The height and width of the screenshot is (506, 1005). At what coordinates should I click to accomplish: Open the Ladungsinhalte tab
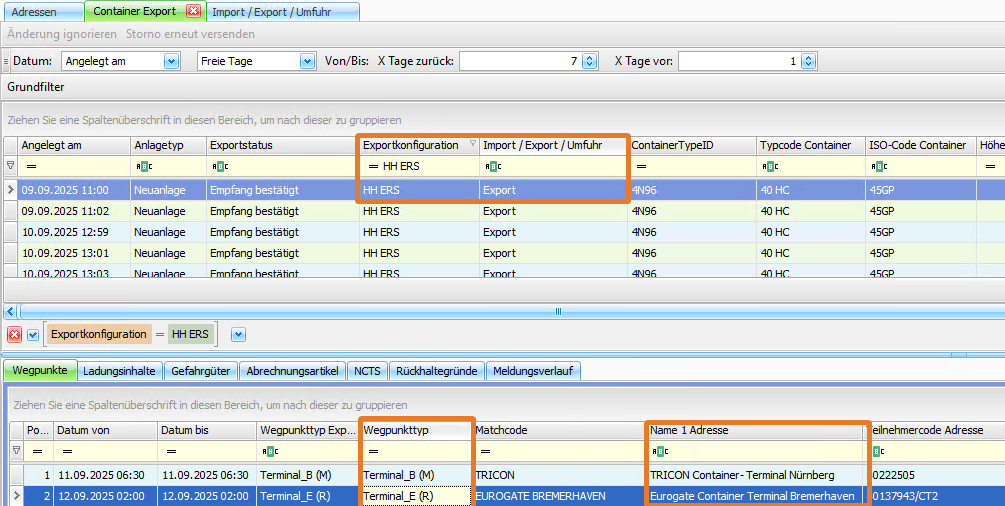click(x=119, y=371)
